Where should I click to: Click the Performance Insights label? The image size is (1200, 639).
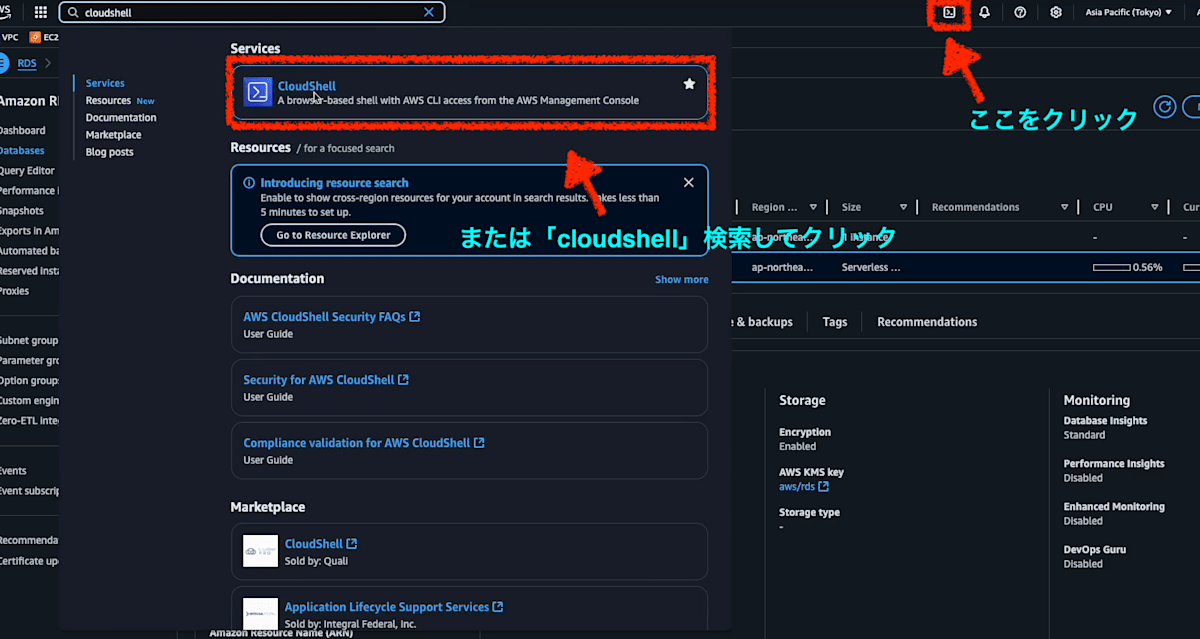coord(1114,464)
